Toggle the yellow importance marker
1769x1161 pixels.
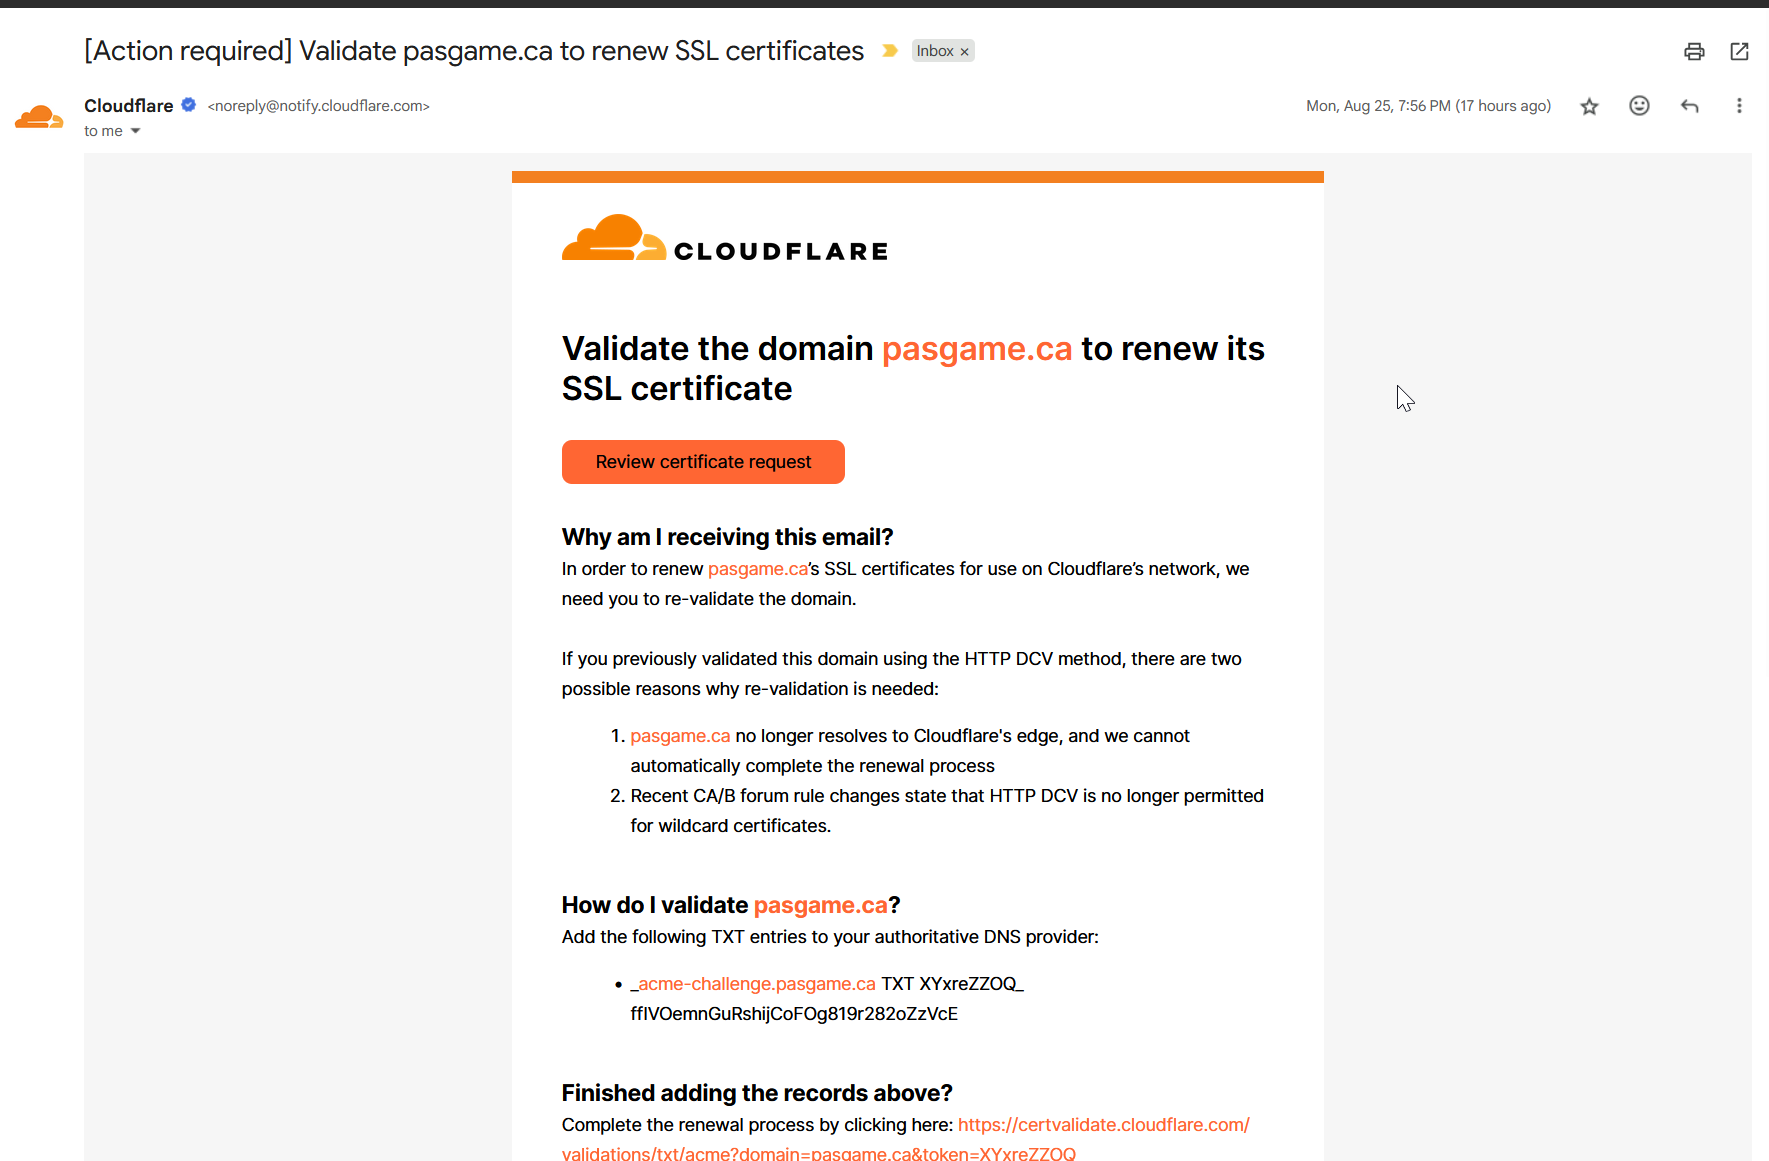889,51
